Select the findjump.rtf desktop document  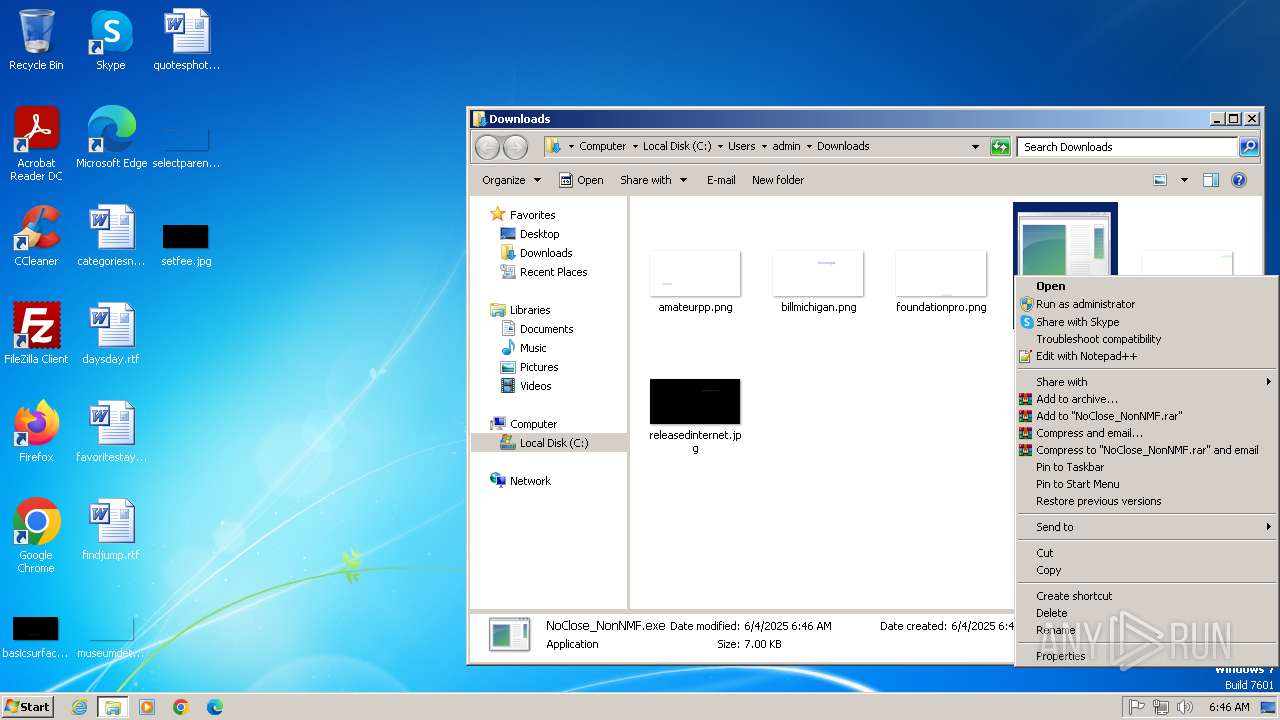coord(111,530)
